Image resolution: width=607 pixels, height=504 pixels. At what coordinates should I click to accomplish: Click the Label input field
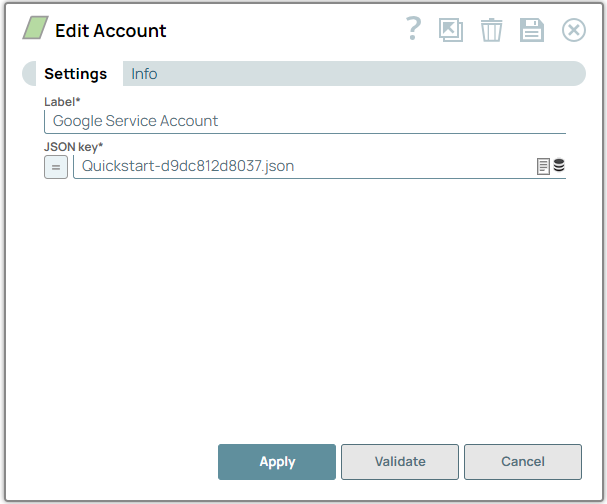305,122
